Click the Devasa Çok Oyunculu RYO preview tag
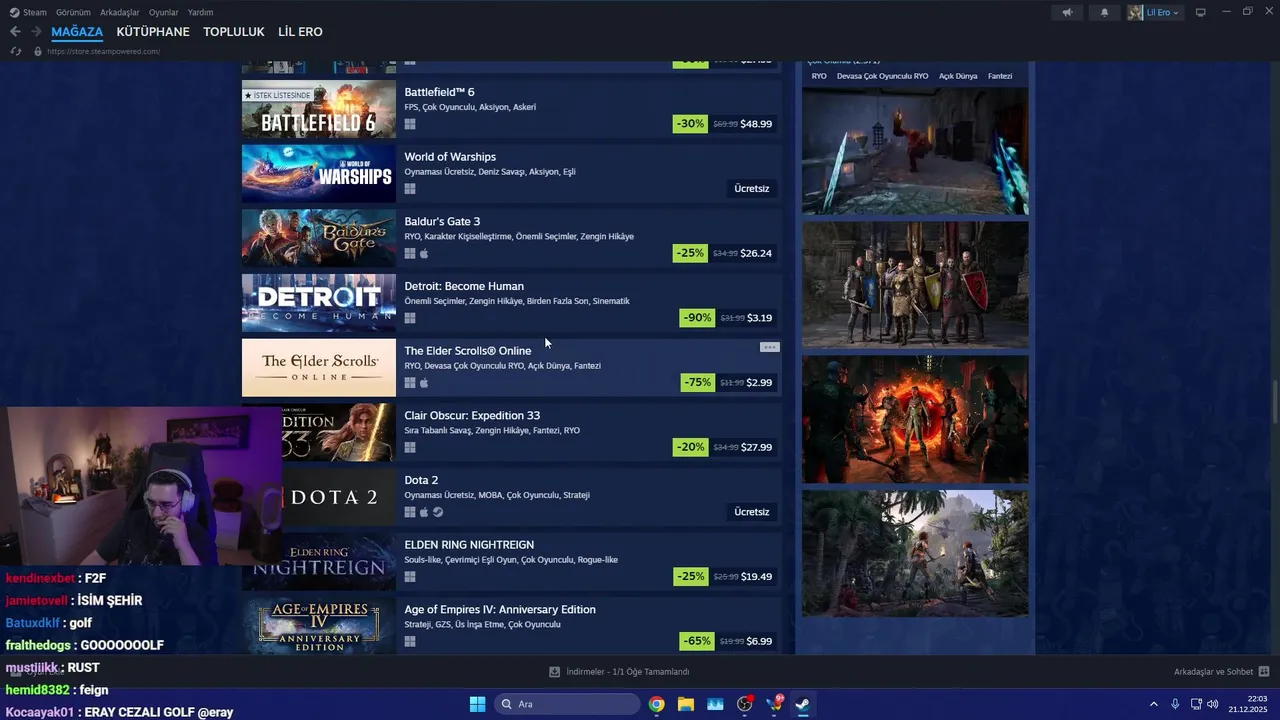 coord(882,76)
